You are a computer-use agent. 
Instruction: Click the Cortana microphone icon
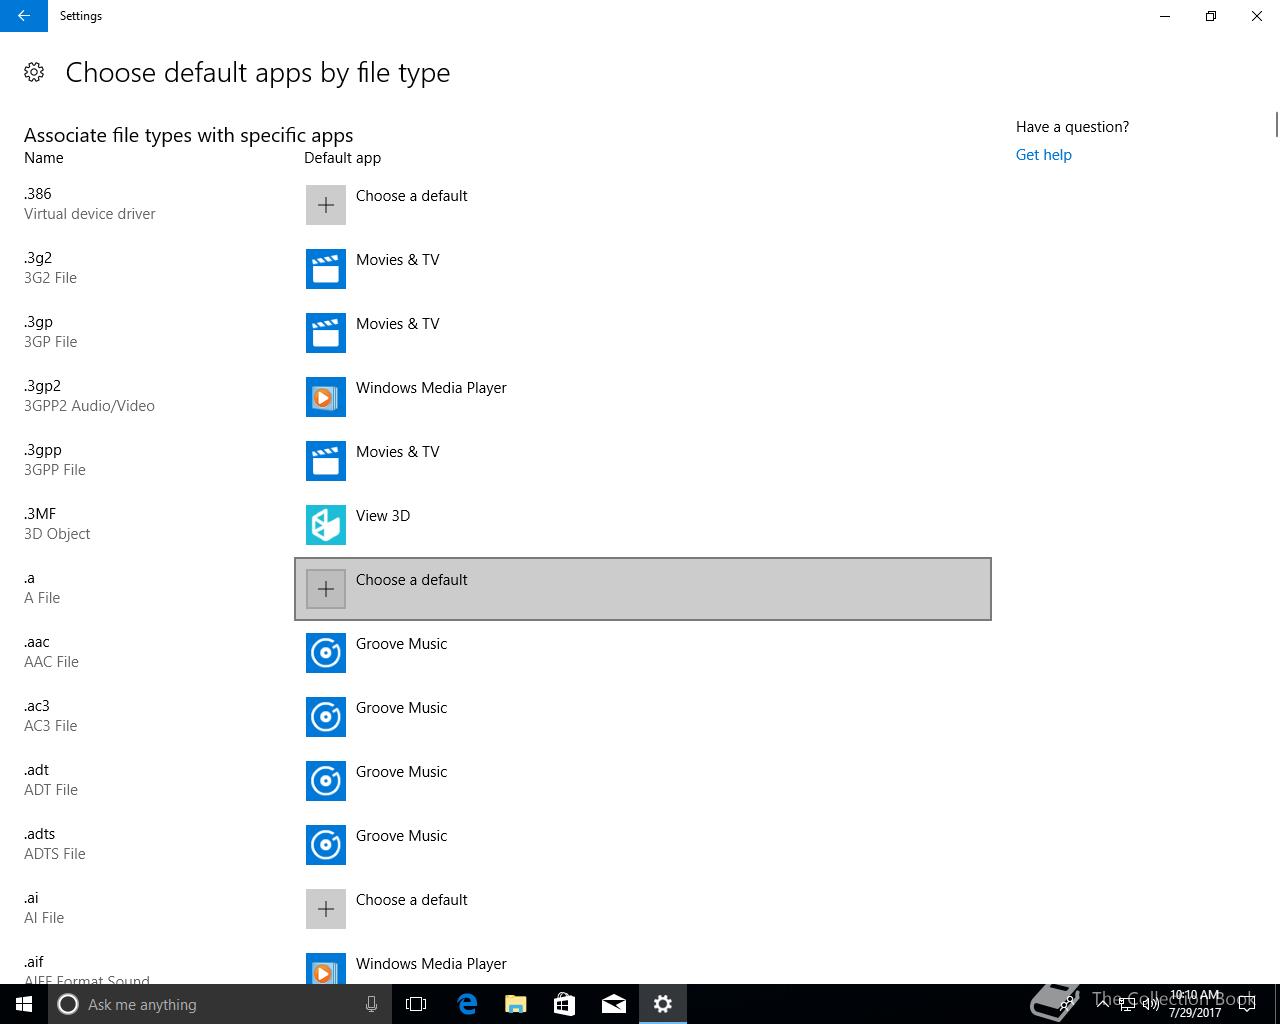tap(371, 1004)
